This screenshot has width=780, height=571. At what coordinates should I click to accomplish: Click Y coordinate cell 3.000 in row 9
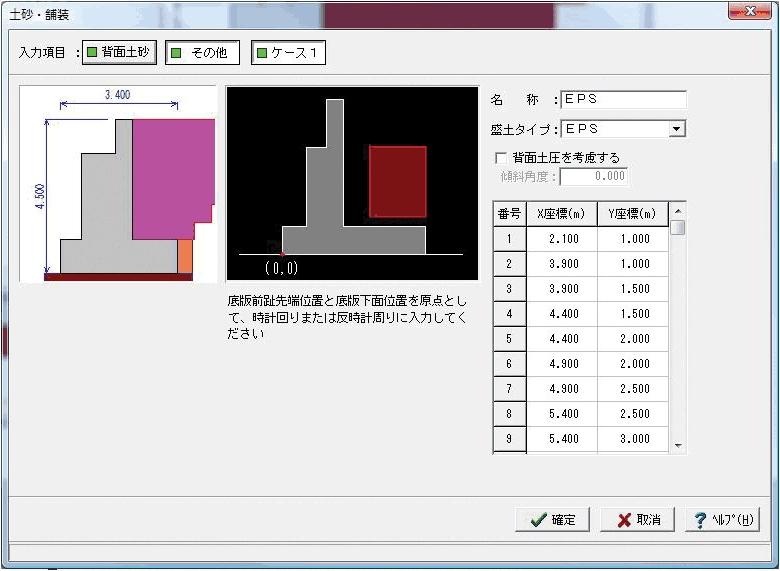coord(633,439)
